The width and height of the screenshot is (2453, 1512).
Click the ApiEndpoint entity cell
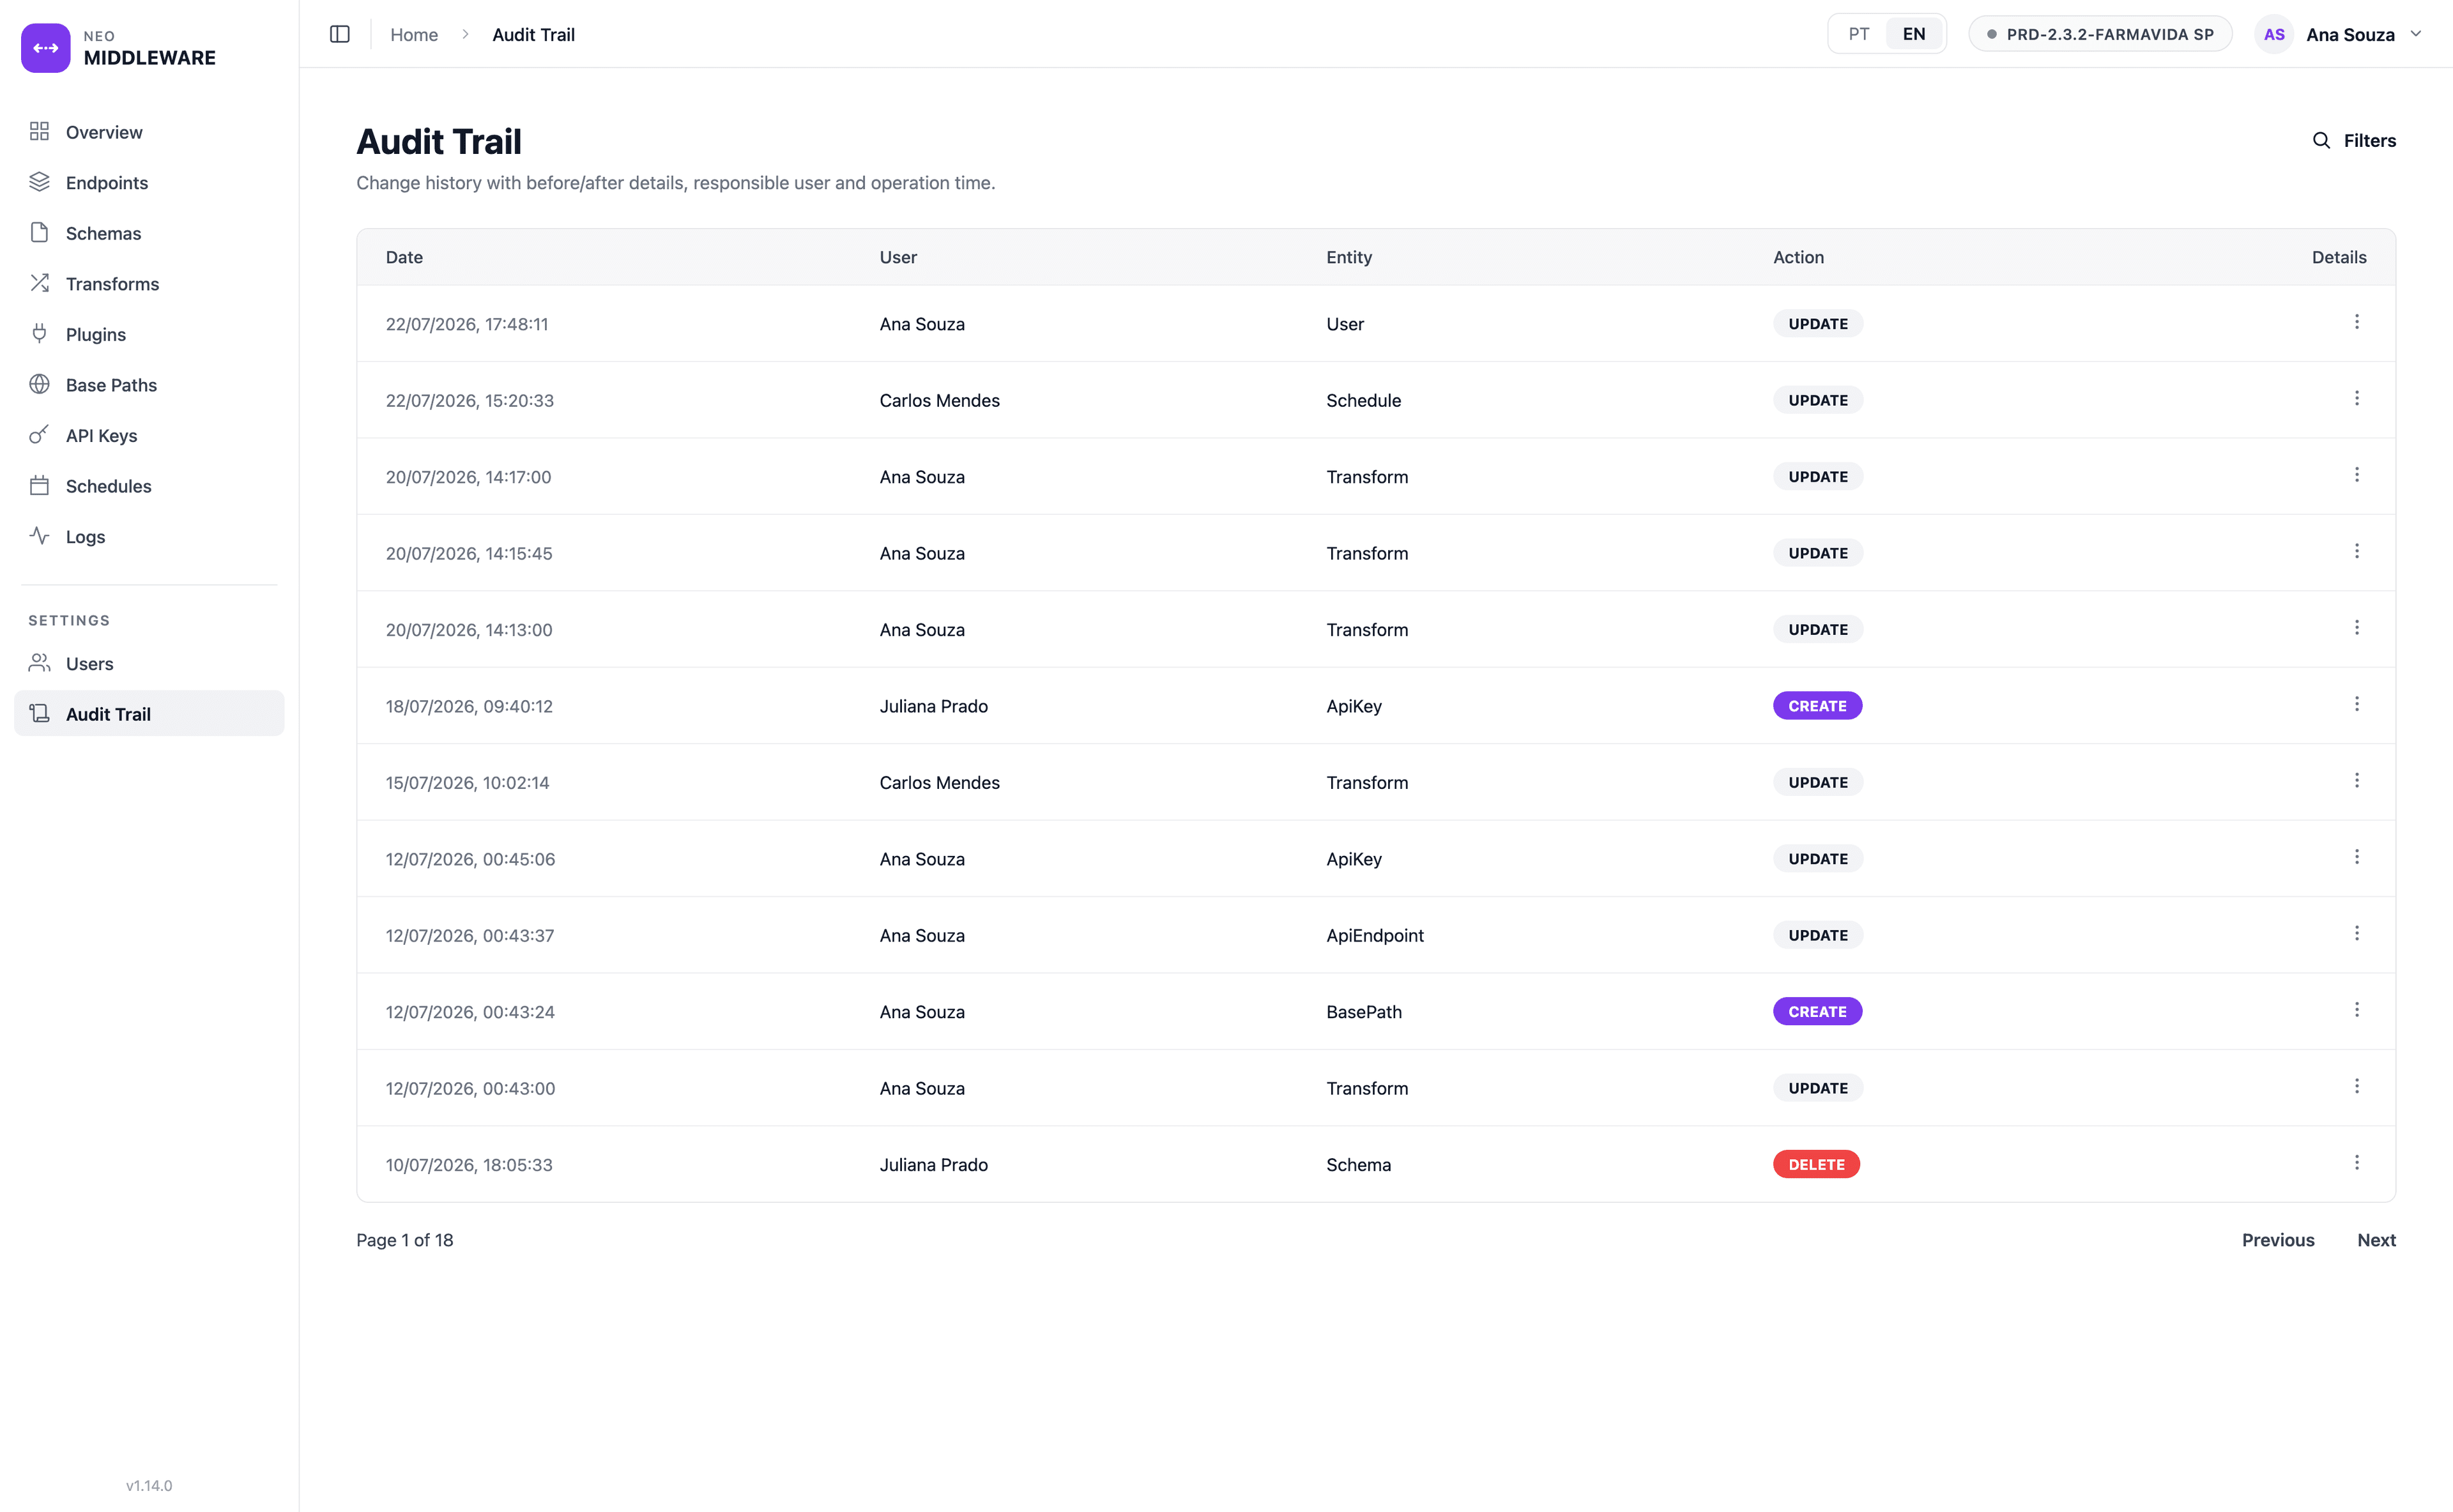pyautogui.click(x=1375, y=935)
